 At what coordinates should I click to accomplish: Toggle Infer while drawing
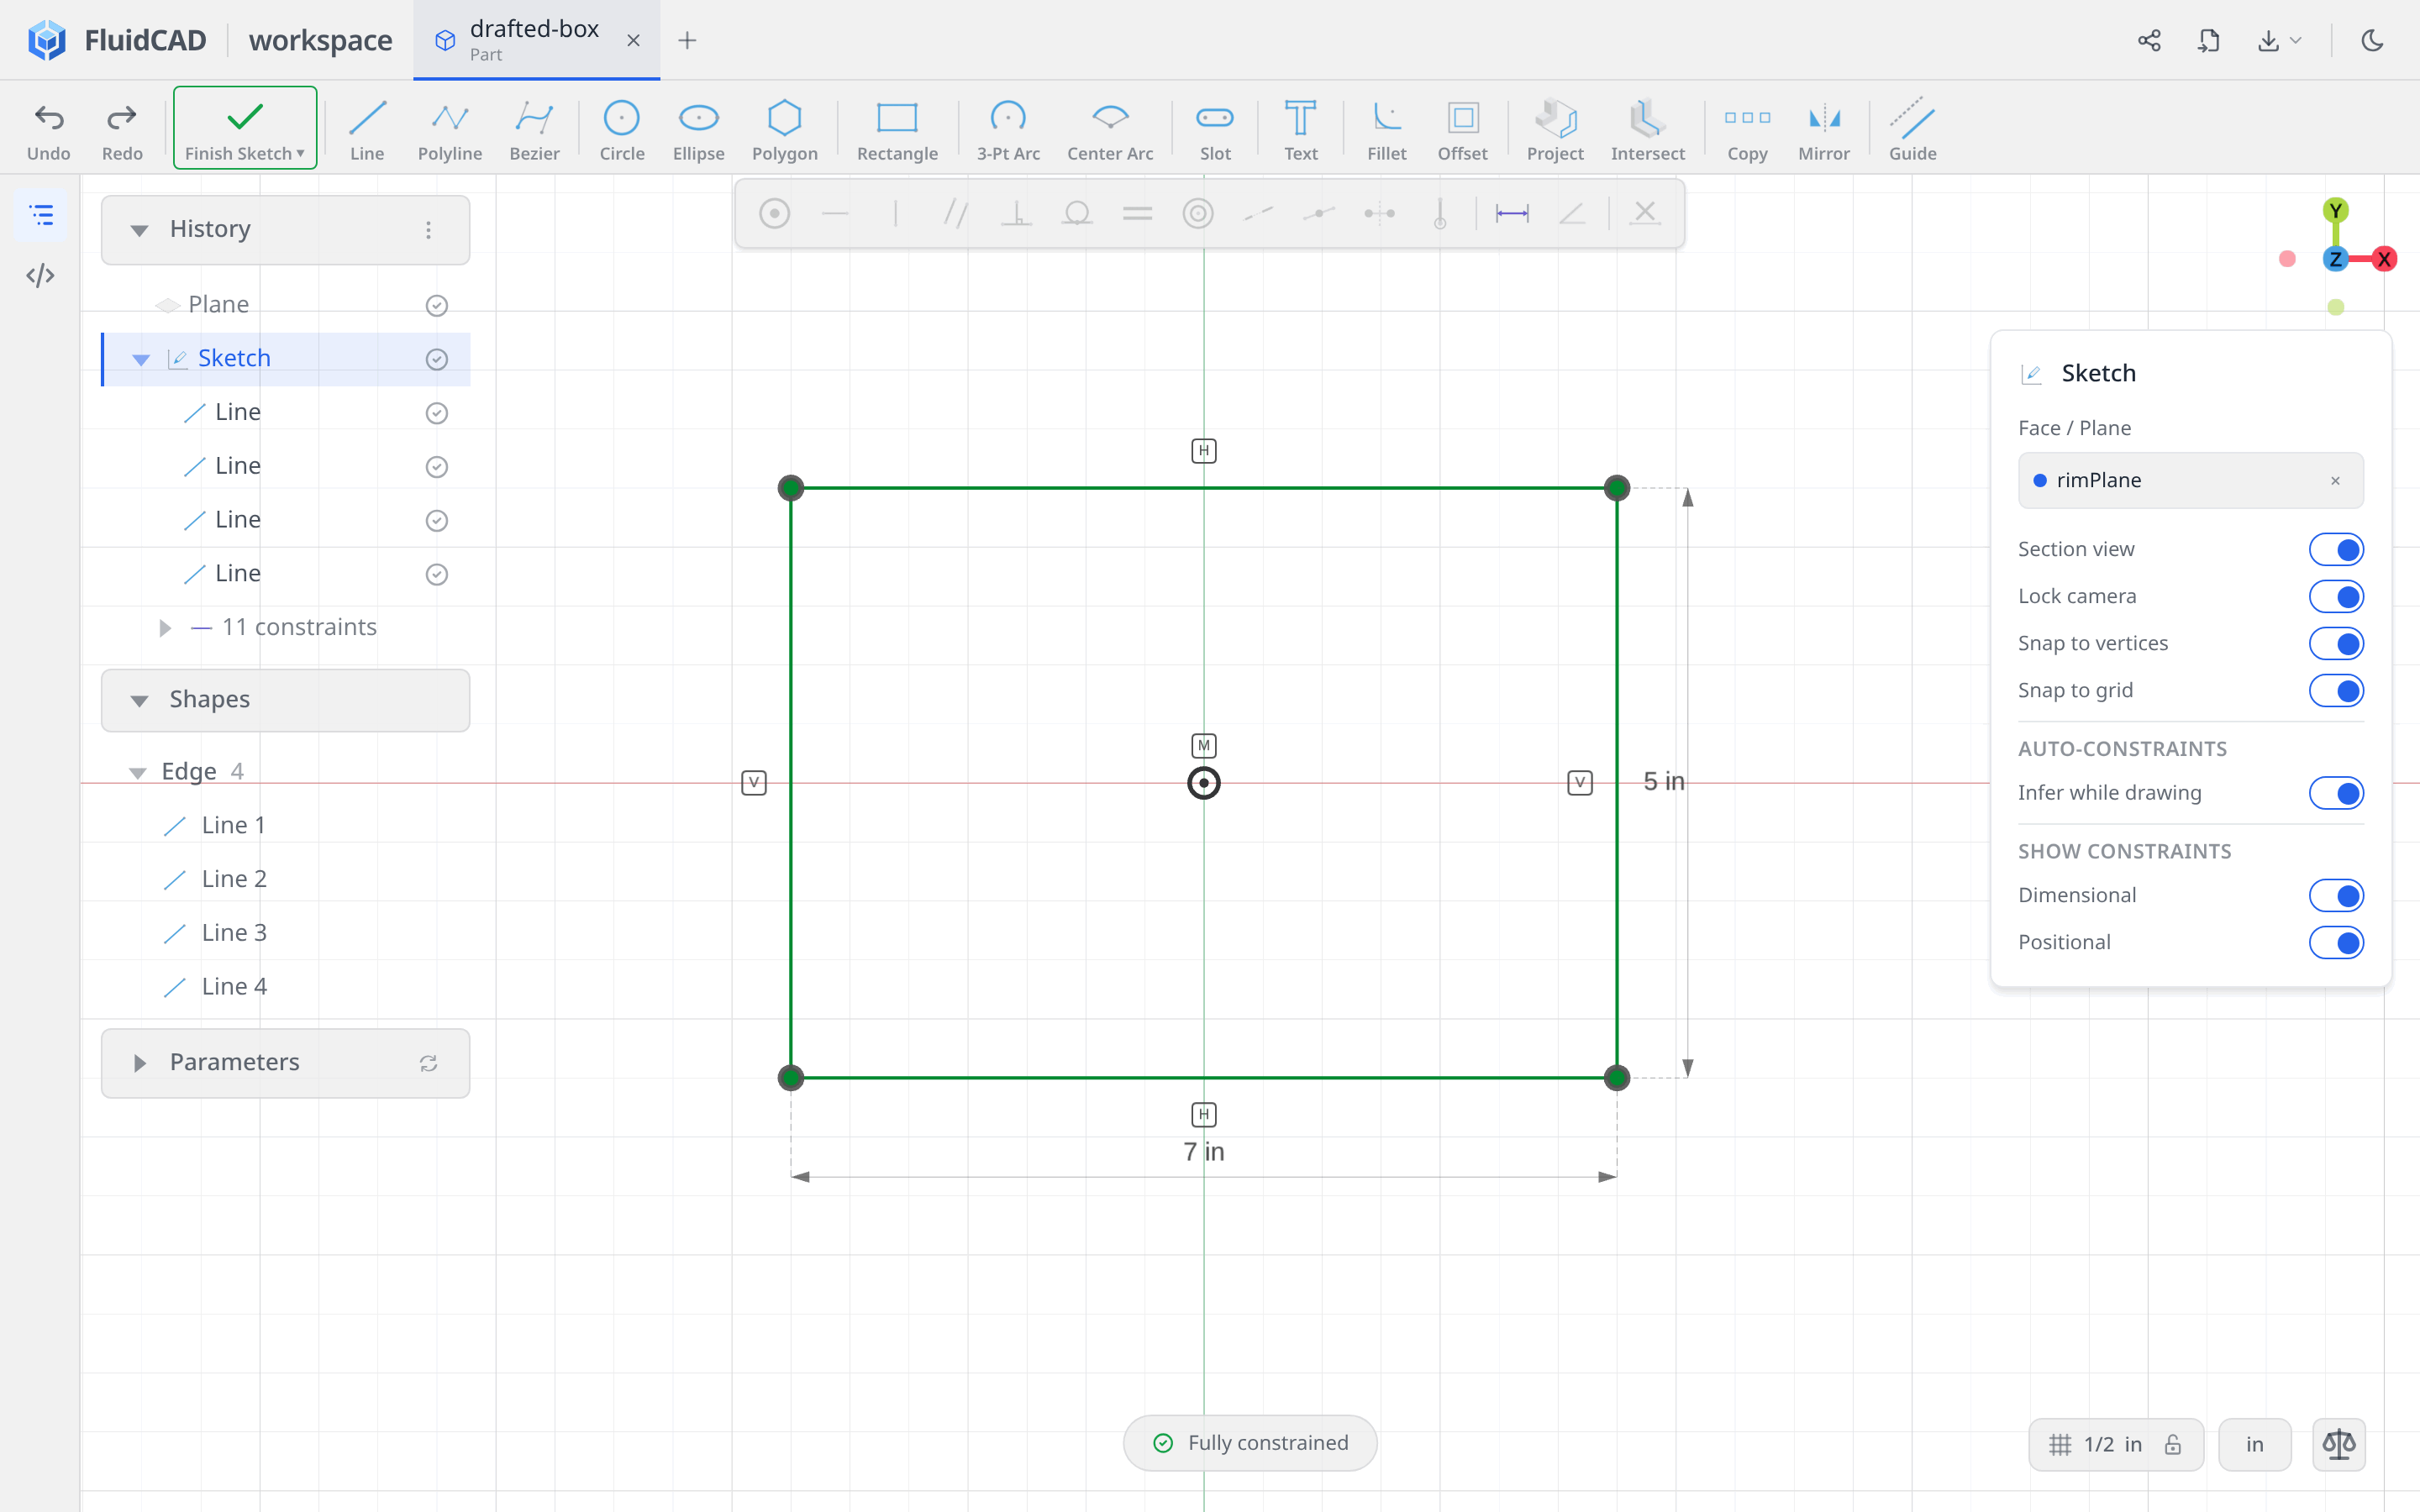pos(2336,793)
